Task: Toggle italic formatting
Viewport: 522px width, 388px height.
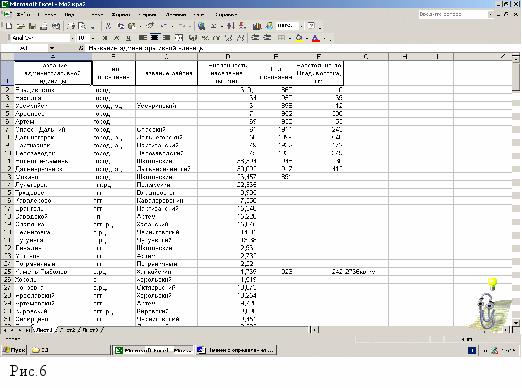Action: [116, 38]
